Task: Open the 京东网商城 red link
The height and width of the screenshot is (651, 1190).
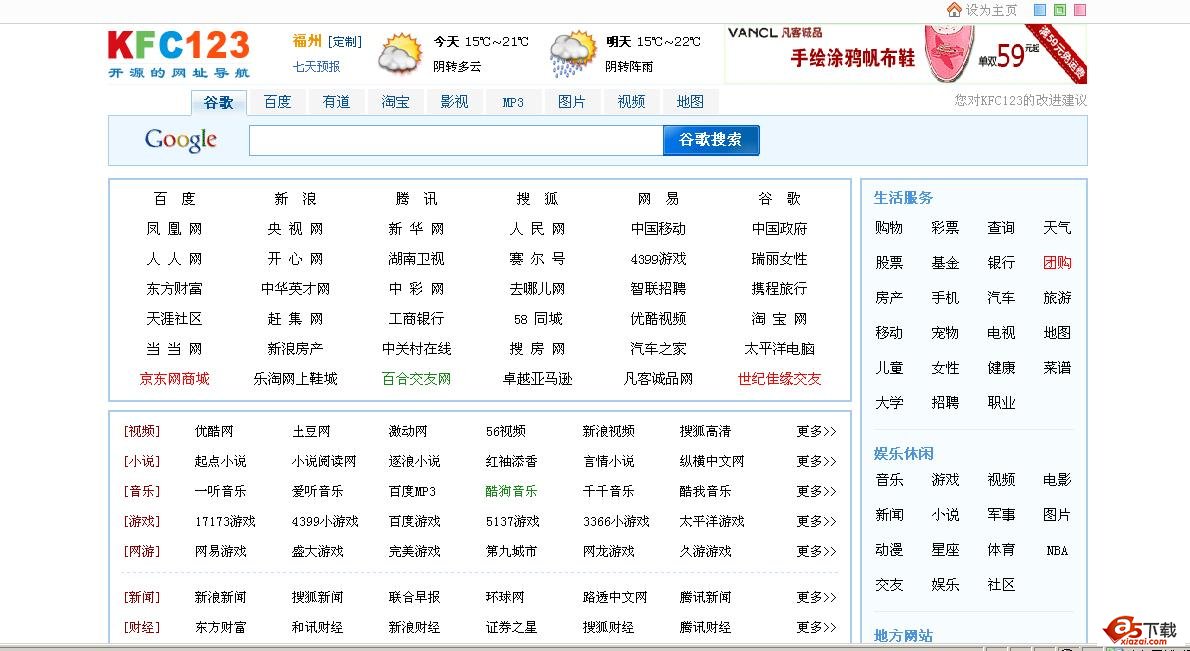Action: tap(175, 379)
